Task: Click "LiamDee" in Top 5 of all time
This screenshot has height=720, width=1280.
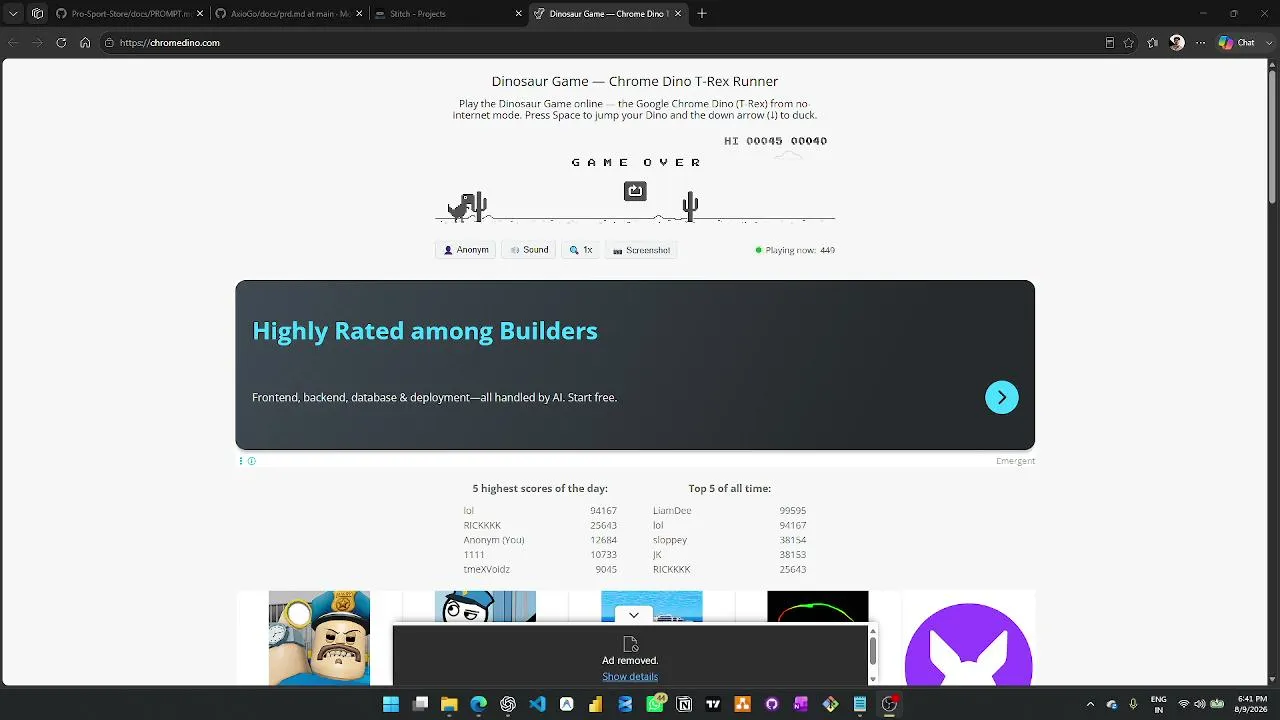Action: click(672, 511)
